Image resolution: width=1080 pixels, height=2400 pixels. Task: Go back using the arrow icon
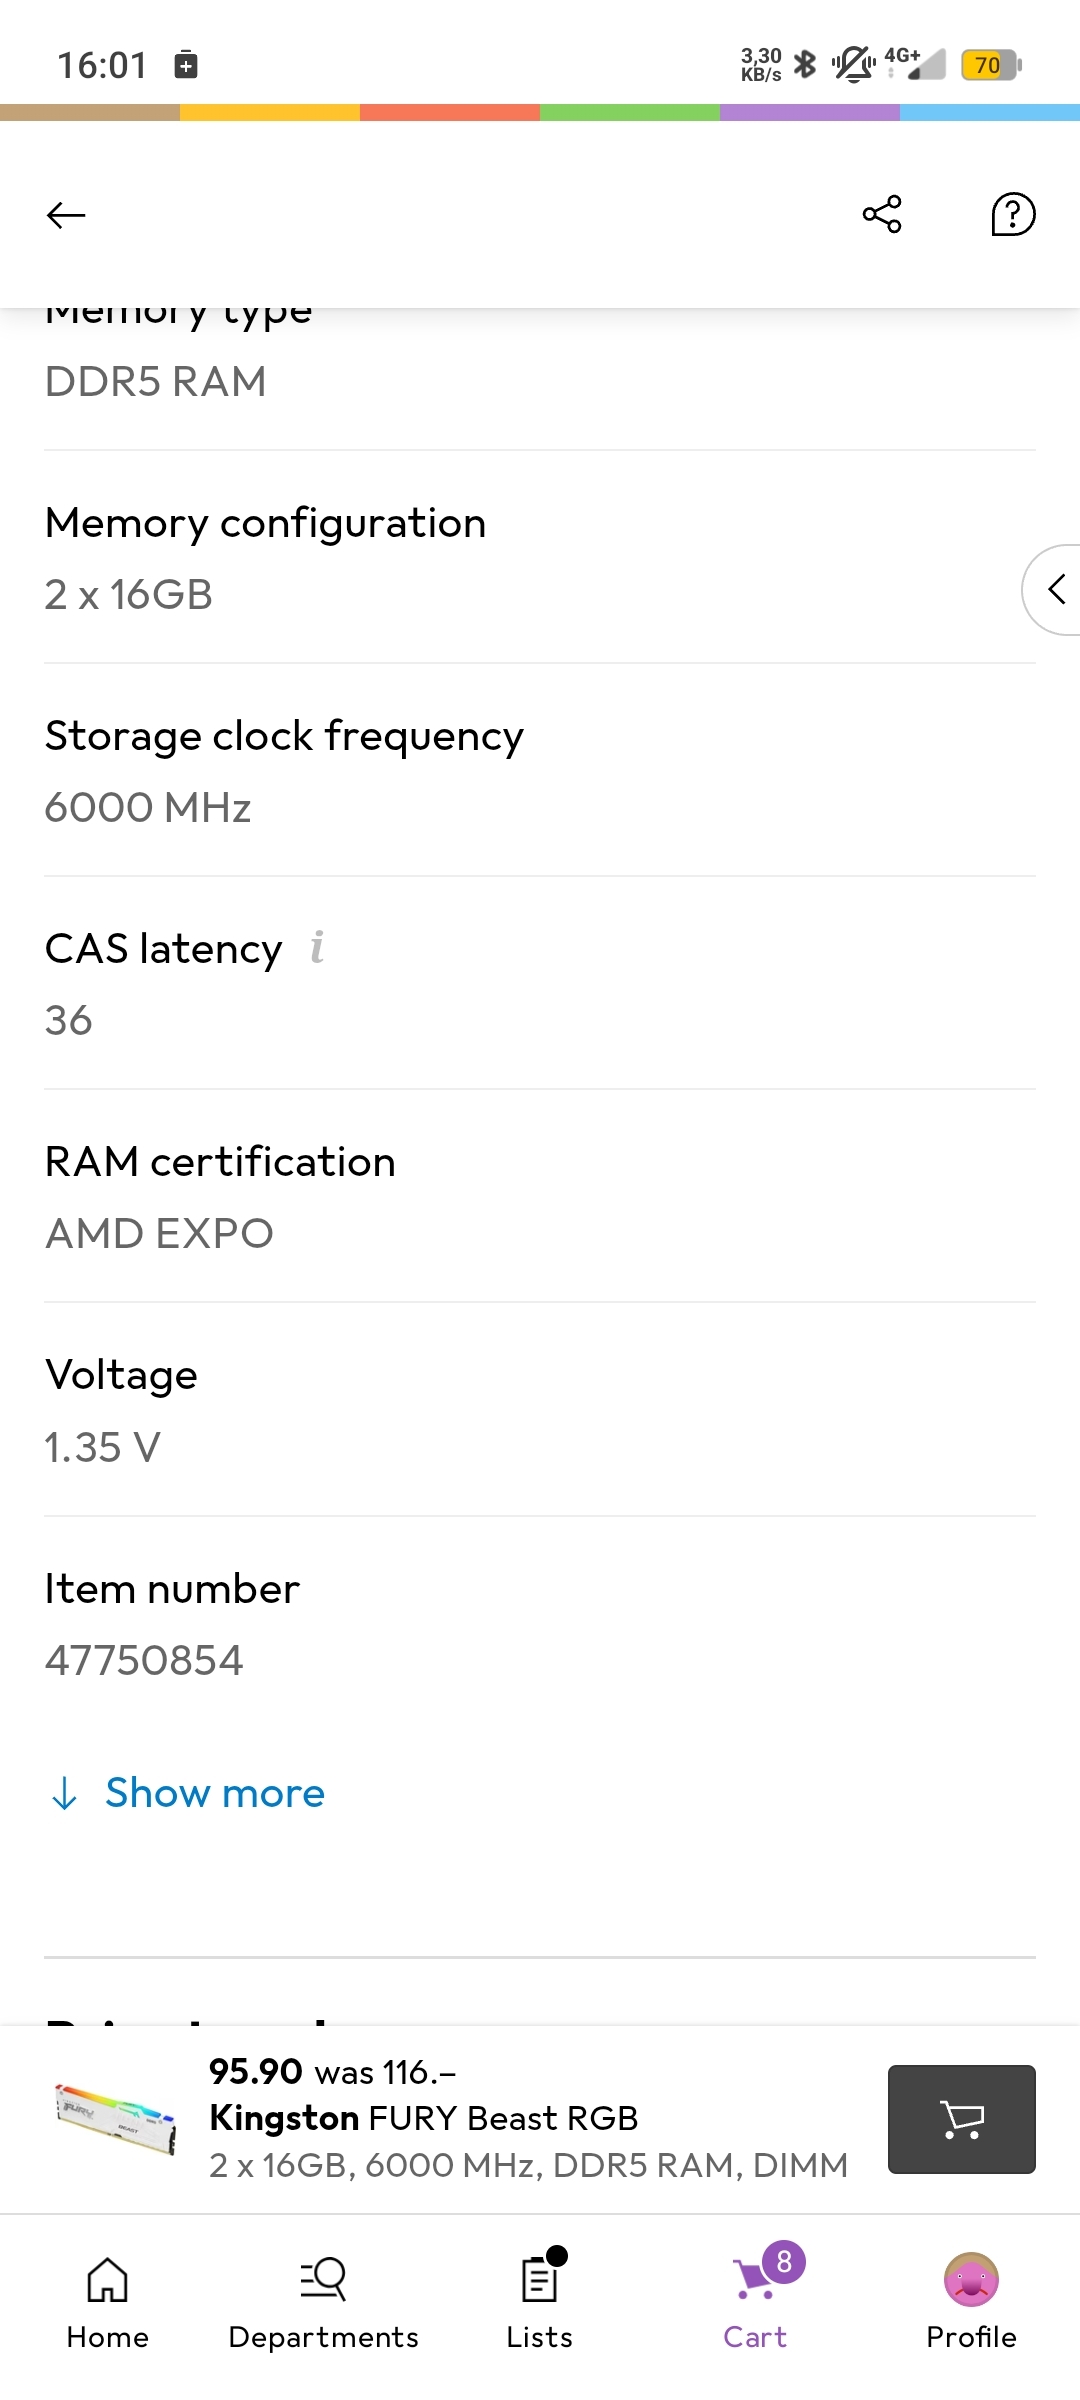click(x=66, y=215)
